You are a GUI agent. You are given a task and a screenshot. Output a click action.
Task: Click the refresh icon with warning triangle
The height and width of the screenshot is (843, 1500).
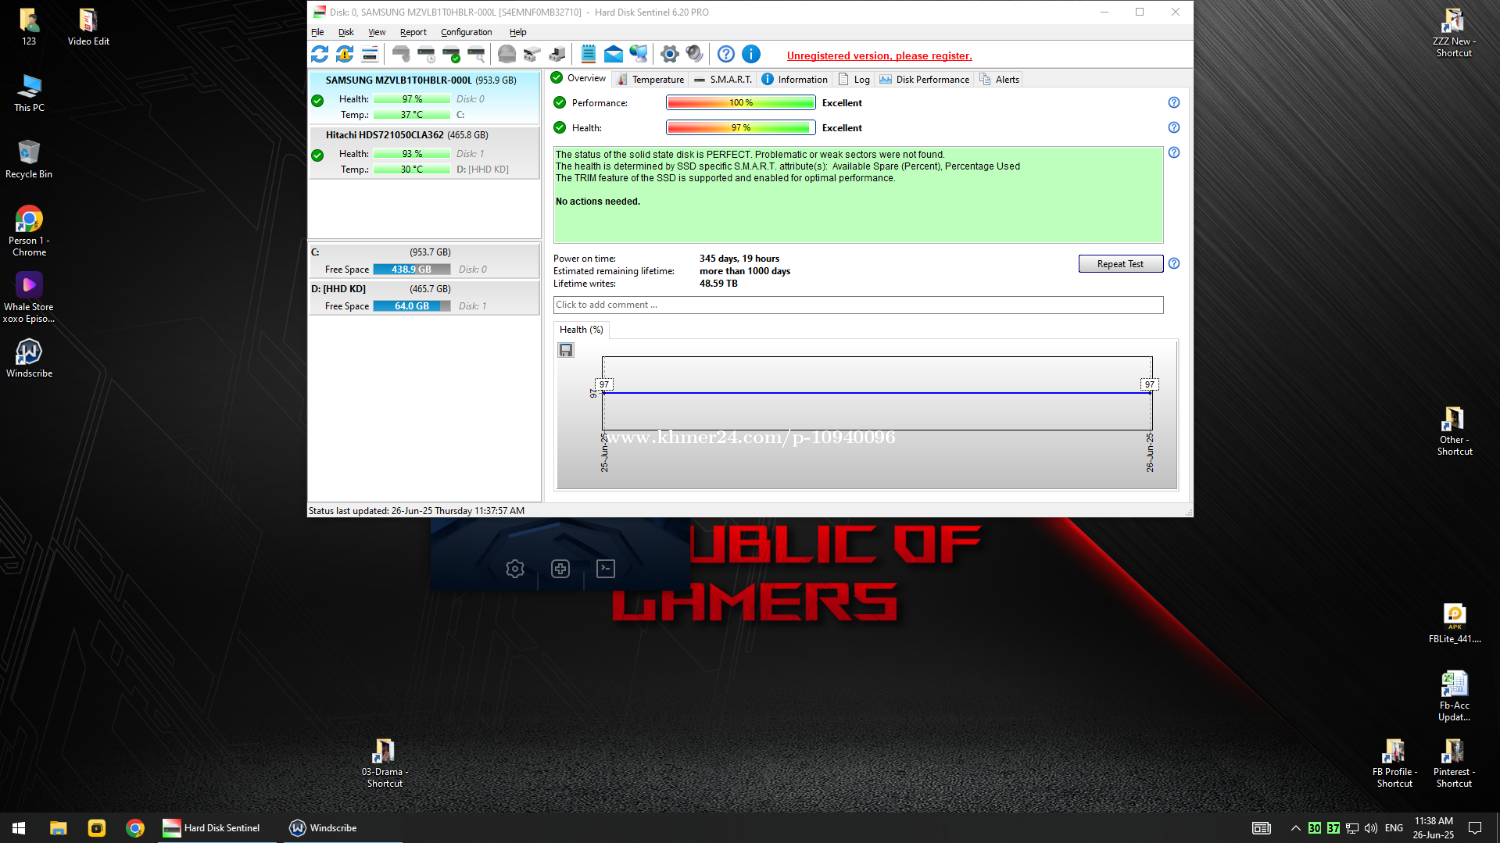pyautogui.click(x=345, y=54)
